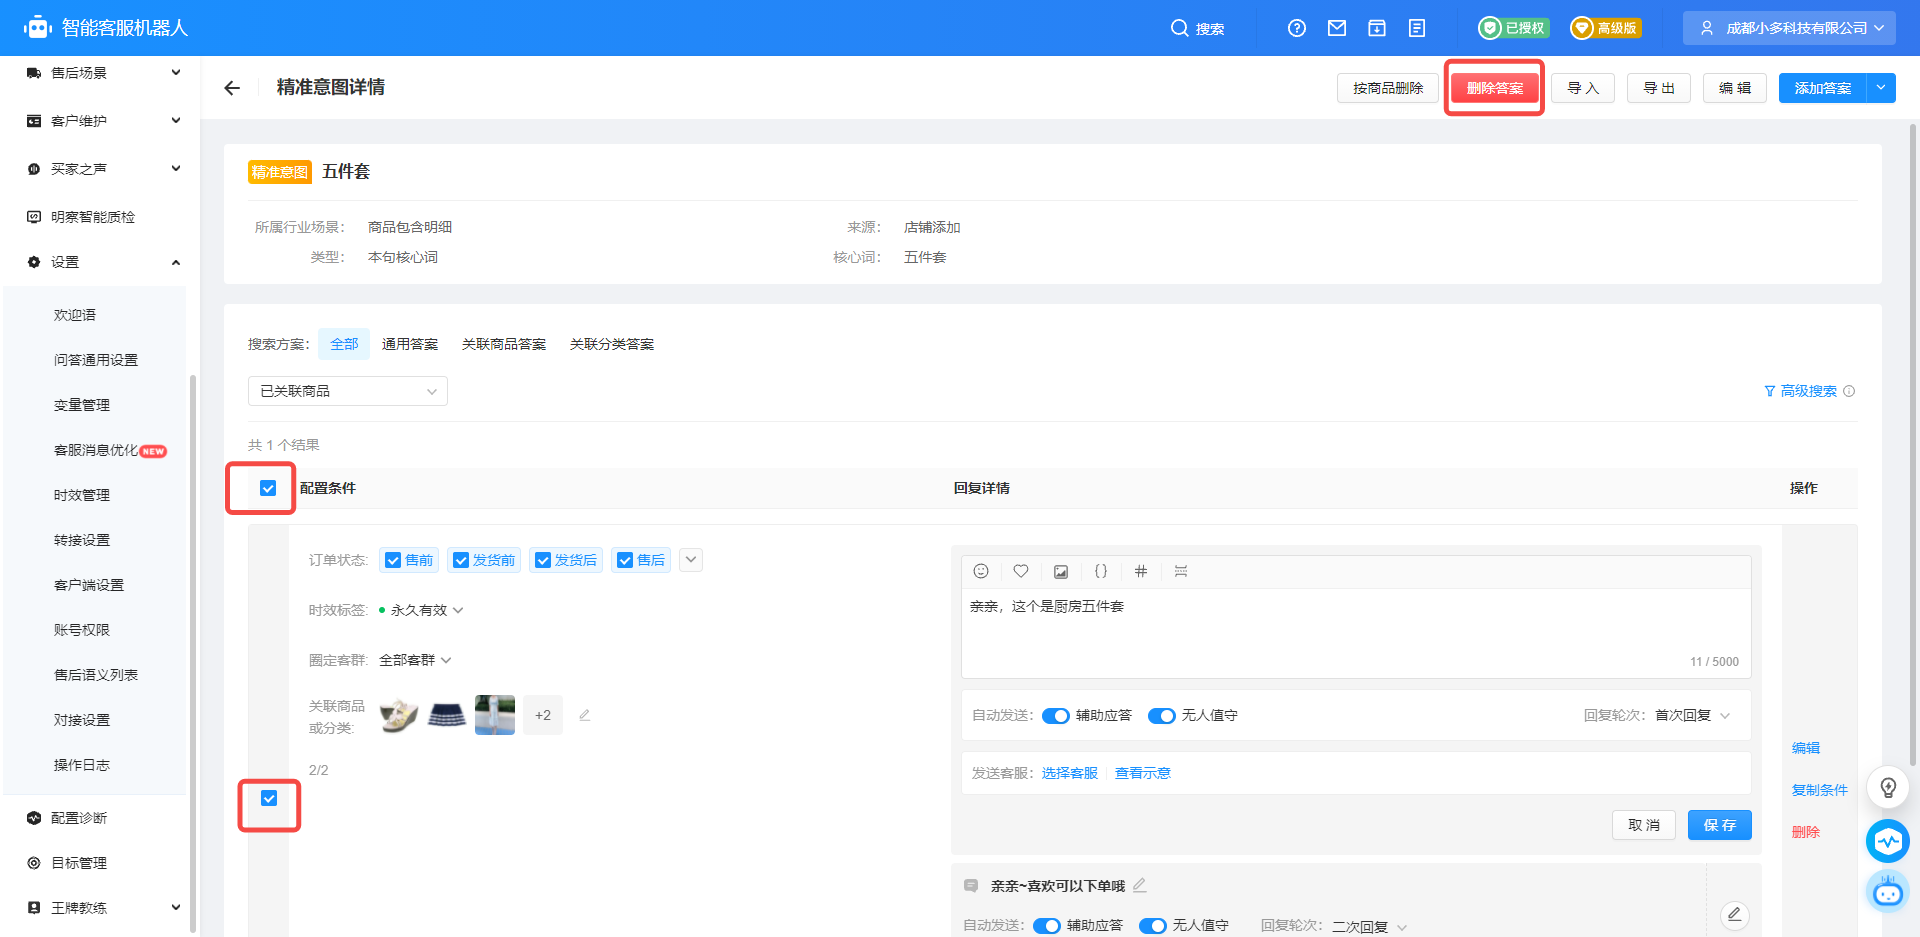Click the back arrow beside 精准意图详情

coord(232,88)
